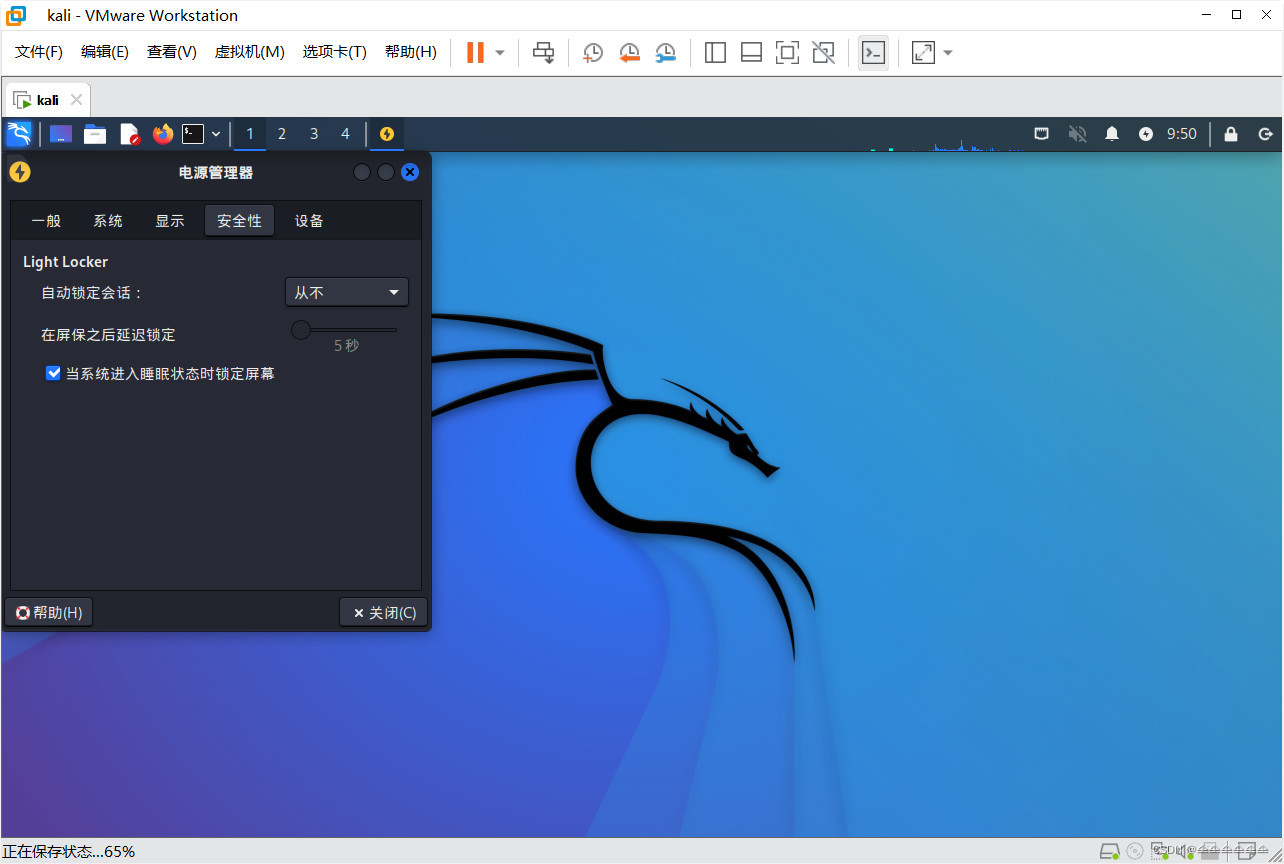Image resolution: width=1284 pixels, height=864 pixels.
Task: Open the 文件(F) menu
Action: point(39,52)
